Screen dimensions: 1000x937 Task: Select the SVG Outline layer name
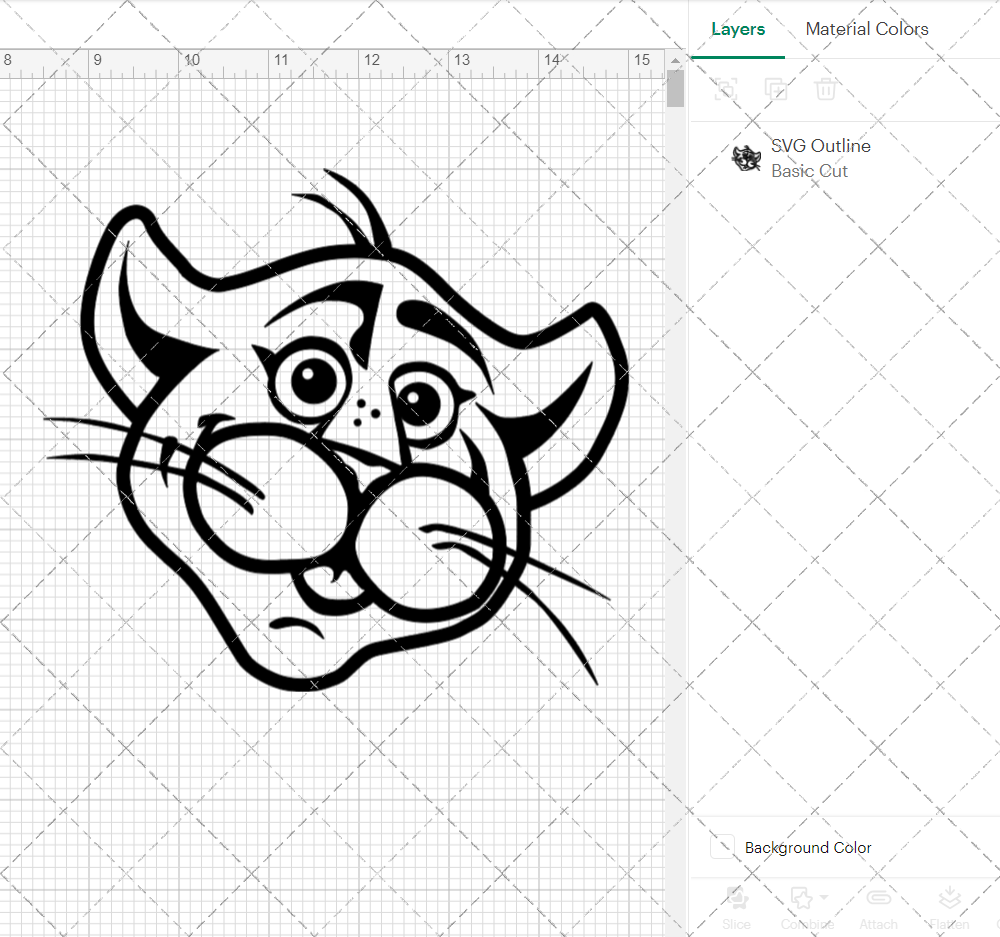pyautogui.click(x=821, y=146)
